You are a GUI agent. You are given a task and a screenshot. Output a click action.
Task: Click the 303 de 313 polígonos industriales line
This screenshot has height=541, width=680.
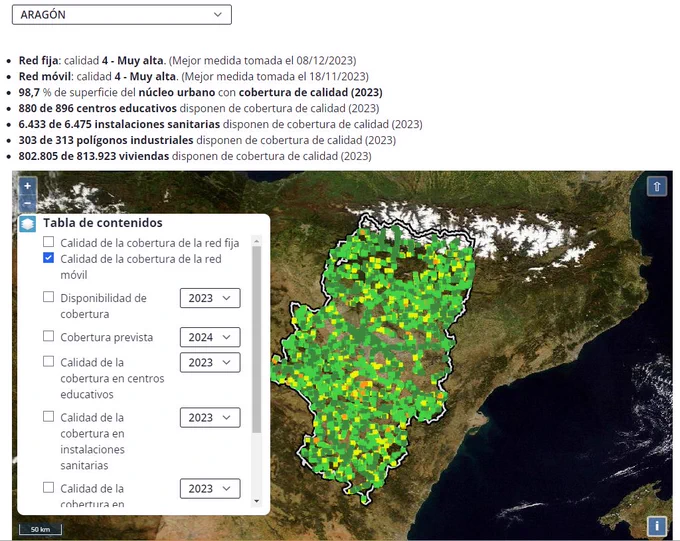click(207, 140)
